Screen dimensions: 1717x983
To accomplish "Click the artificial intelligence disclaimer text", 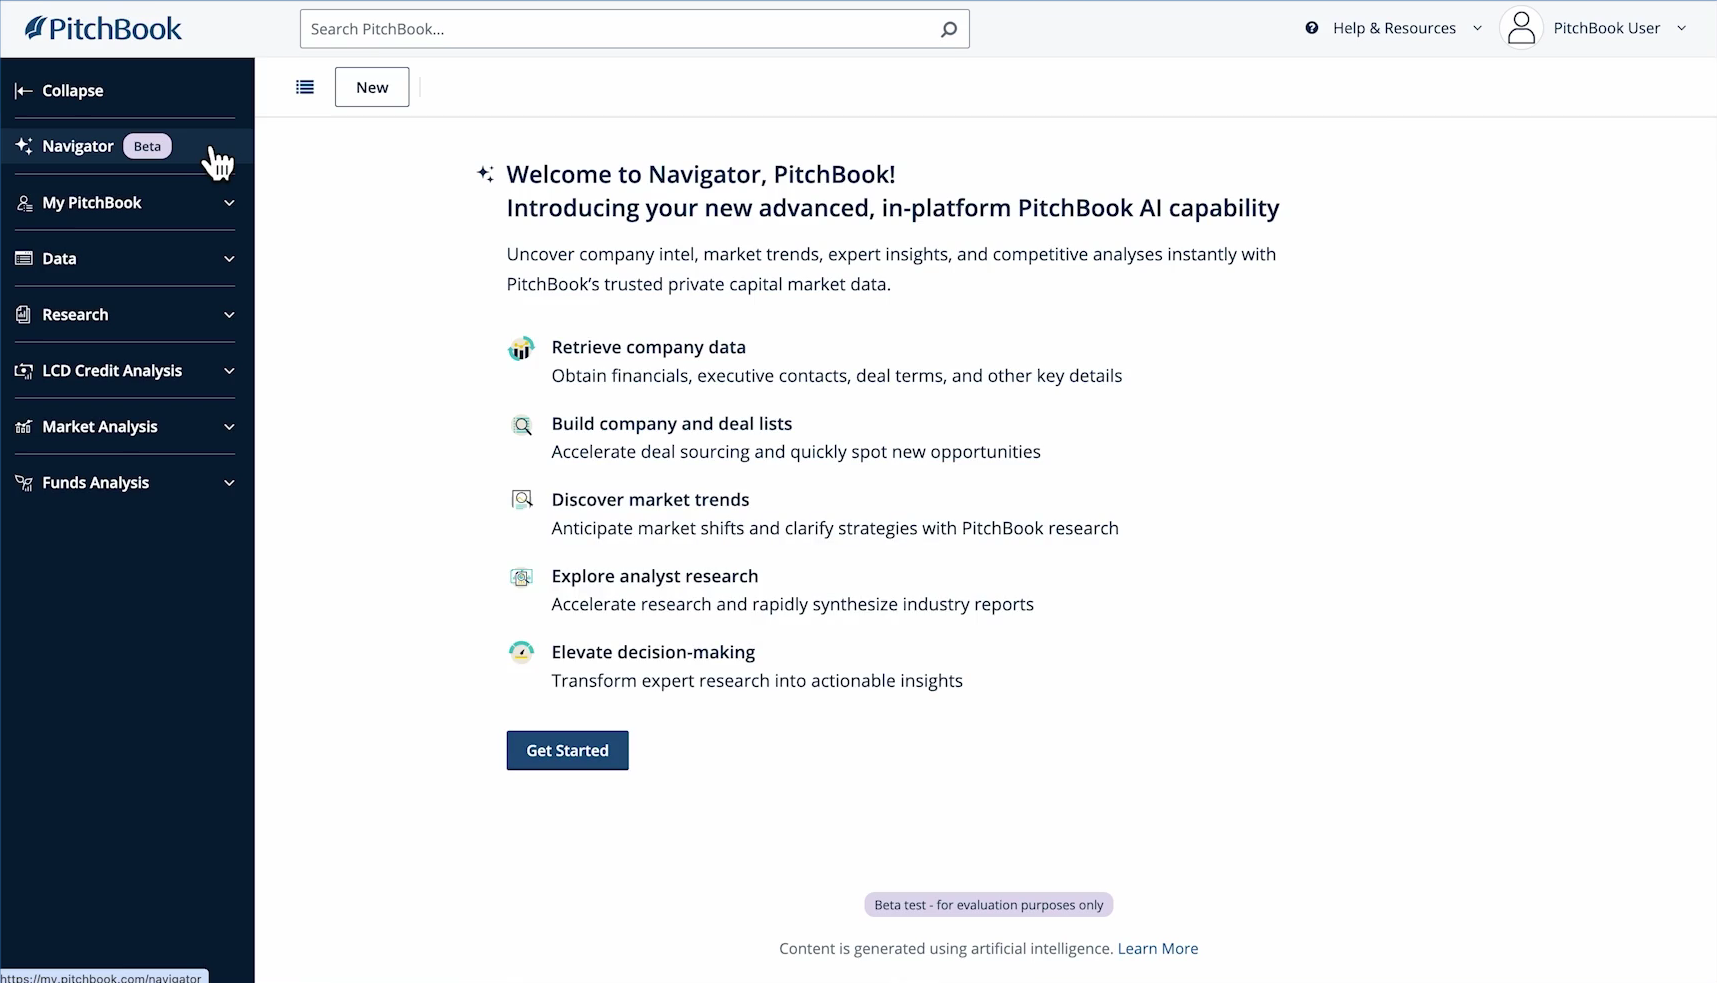I will (x=946, y=949).
